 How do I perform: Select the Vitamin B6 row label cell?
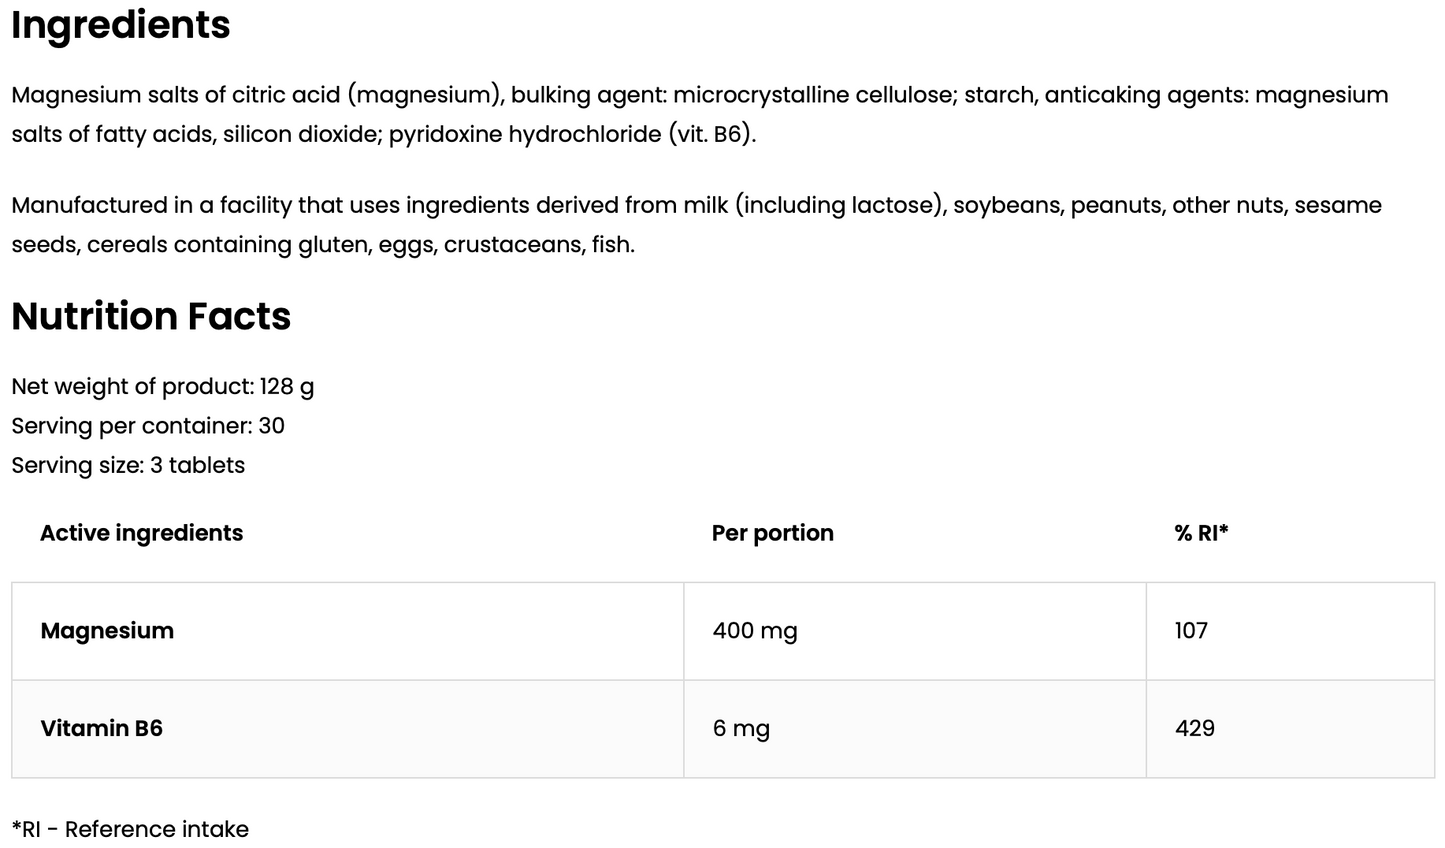[x=101, y=728]
